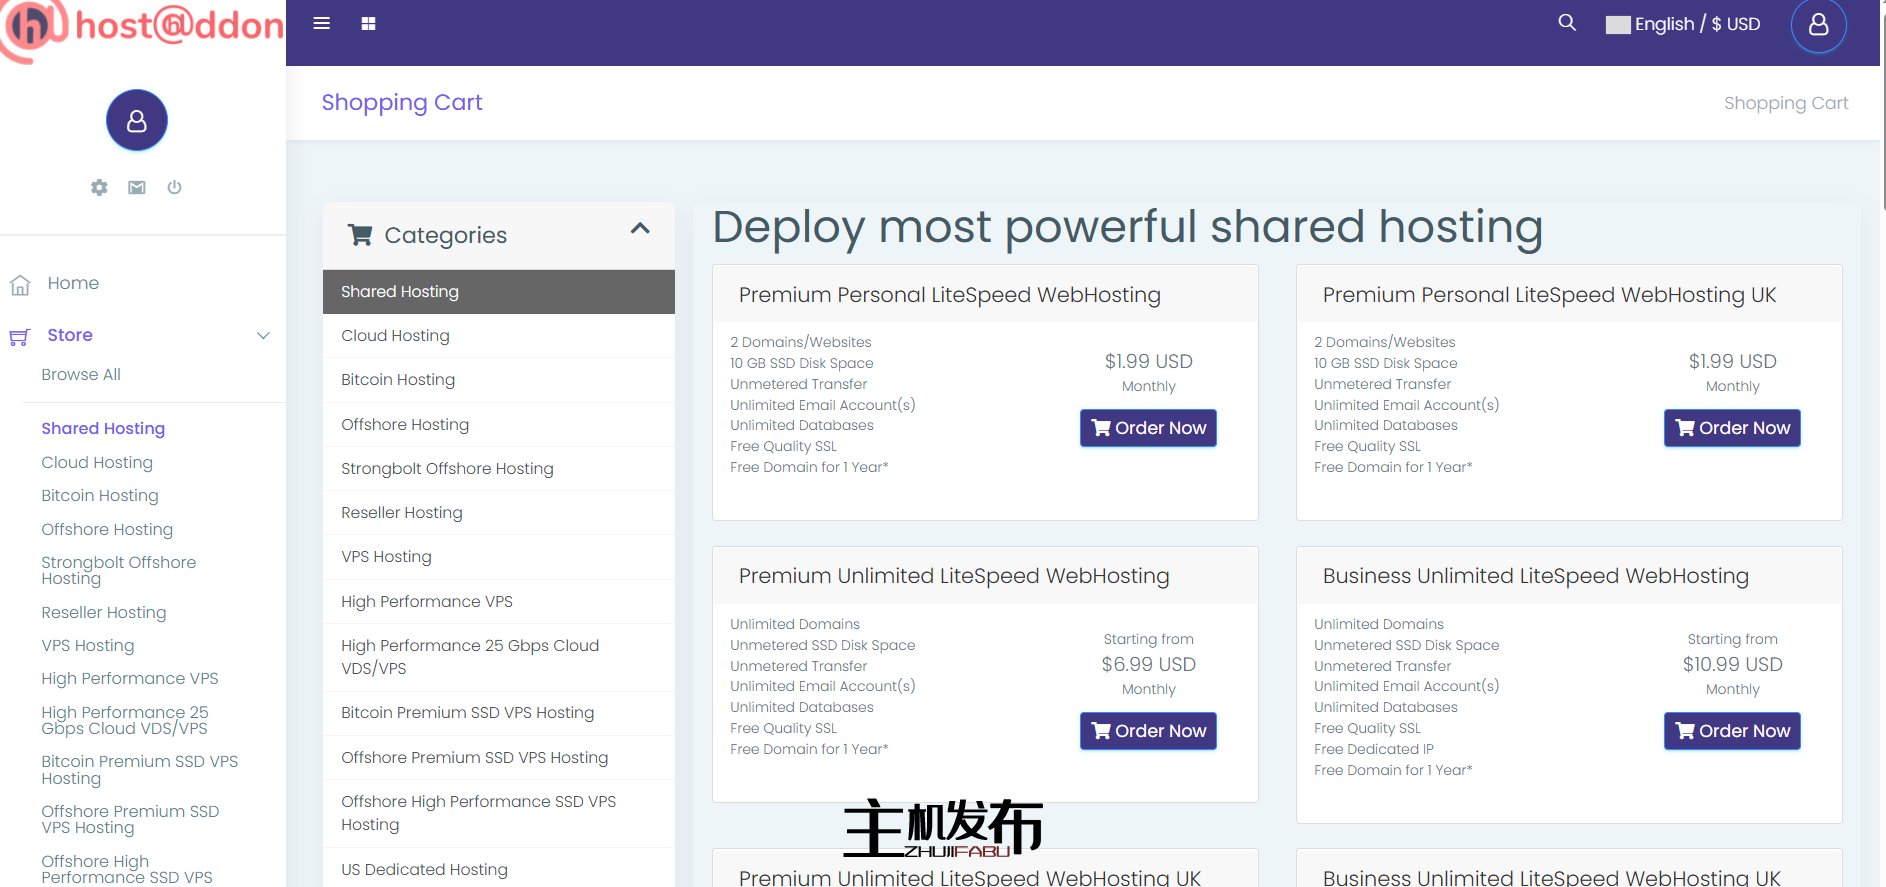Image resolution: width=1886 pixels, height=887 pixels.
Task: Open sidebar High Performance 25 Gbps Cloud VDS/VPS
Action: coord(125,720)
